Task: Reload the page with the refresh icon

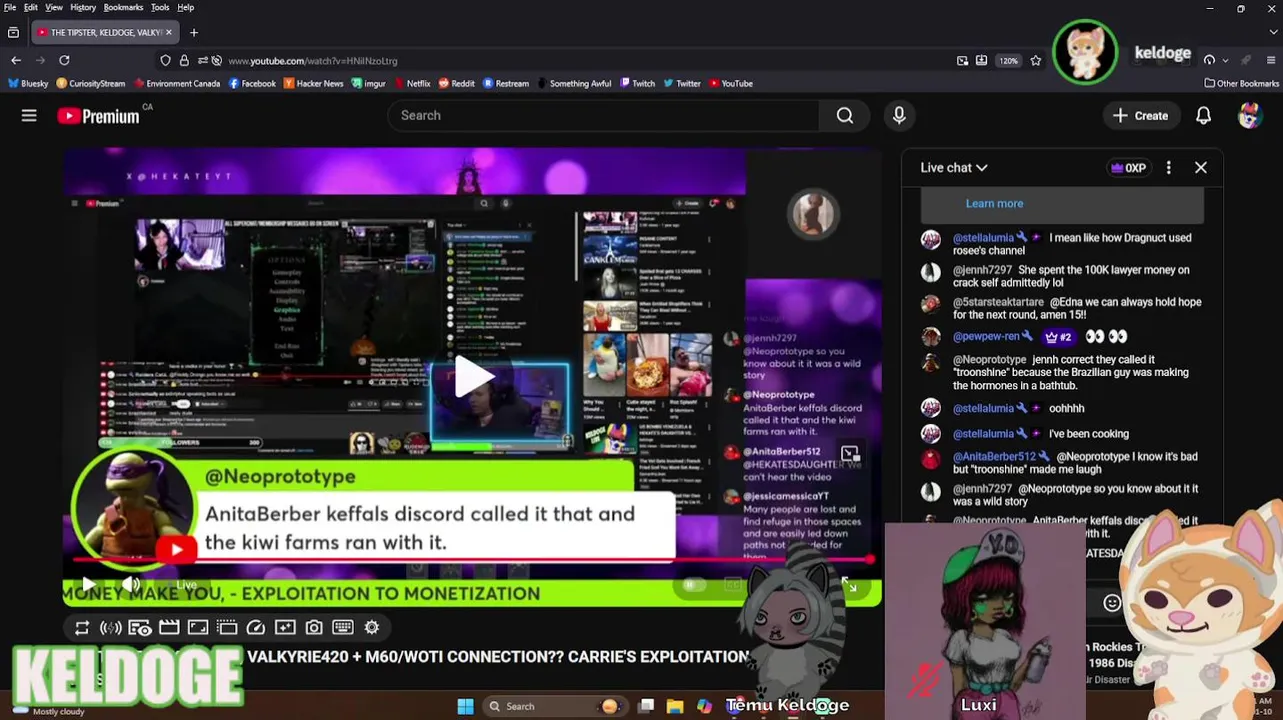Action: (64, 60)
